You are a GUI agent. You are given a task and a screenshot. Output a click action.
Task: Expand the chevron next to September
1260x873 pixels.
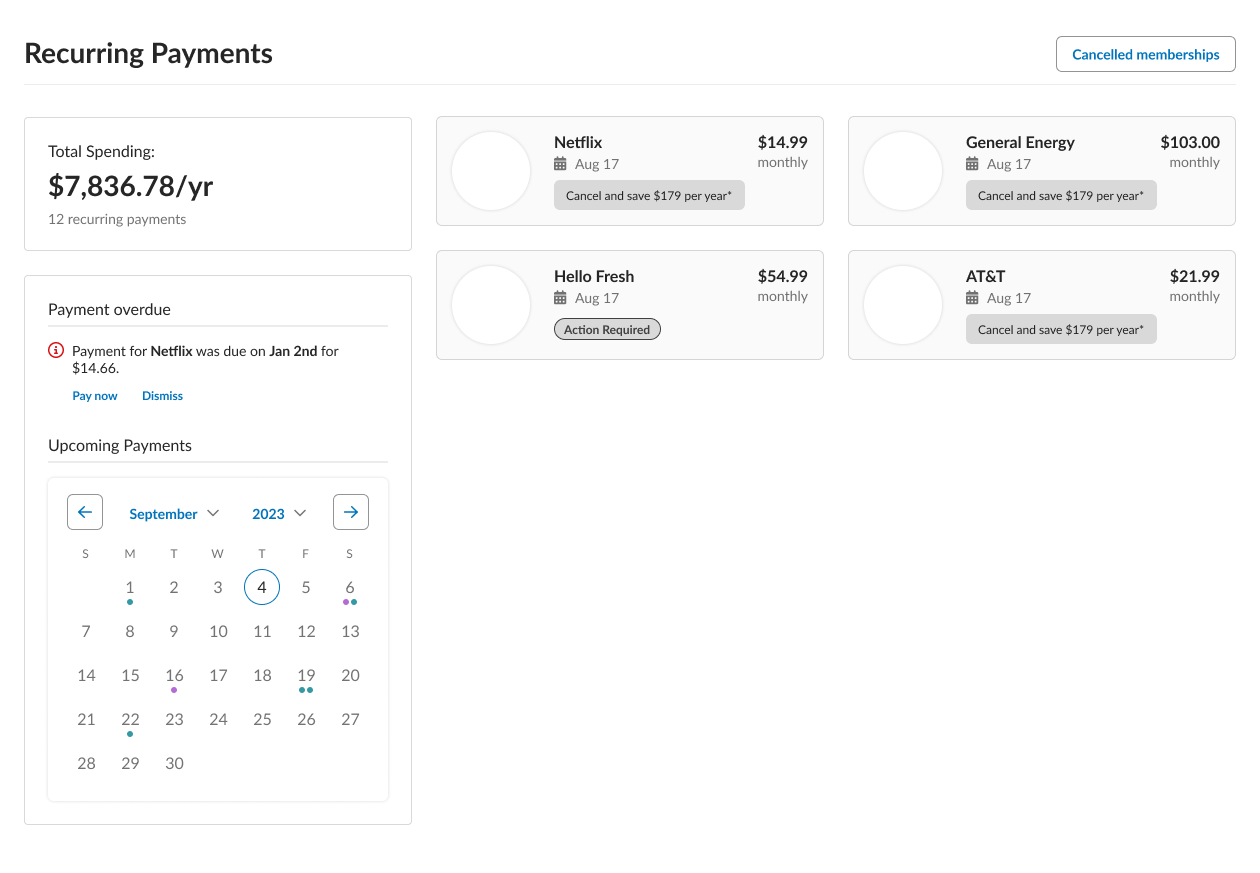click(x=214, y=513)
